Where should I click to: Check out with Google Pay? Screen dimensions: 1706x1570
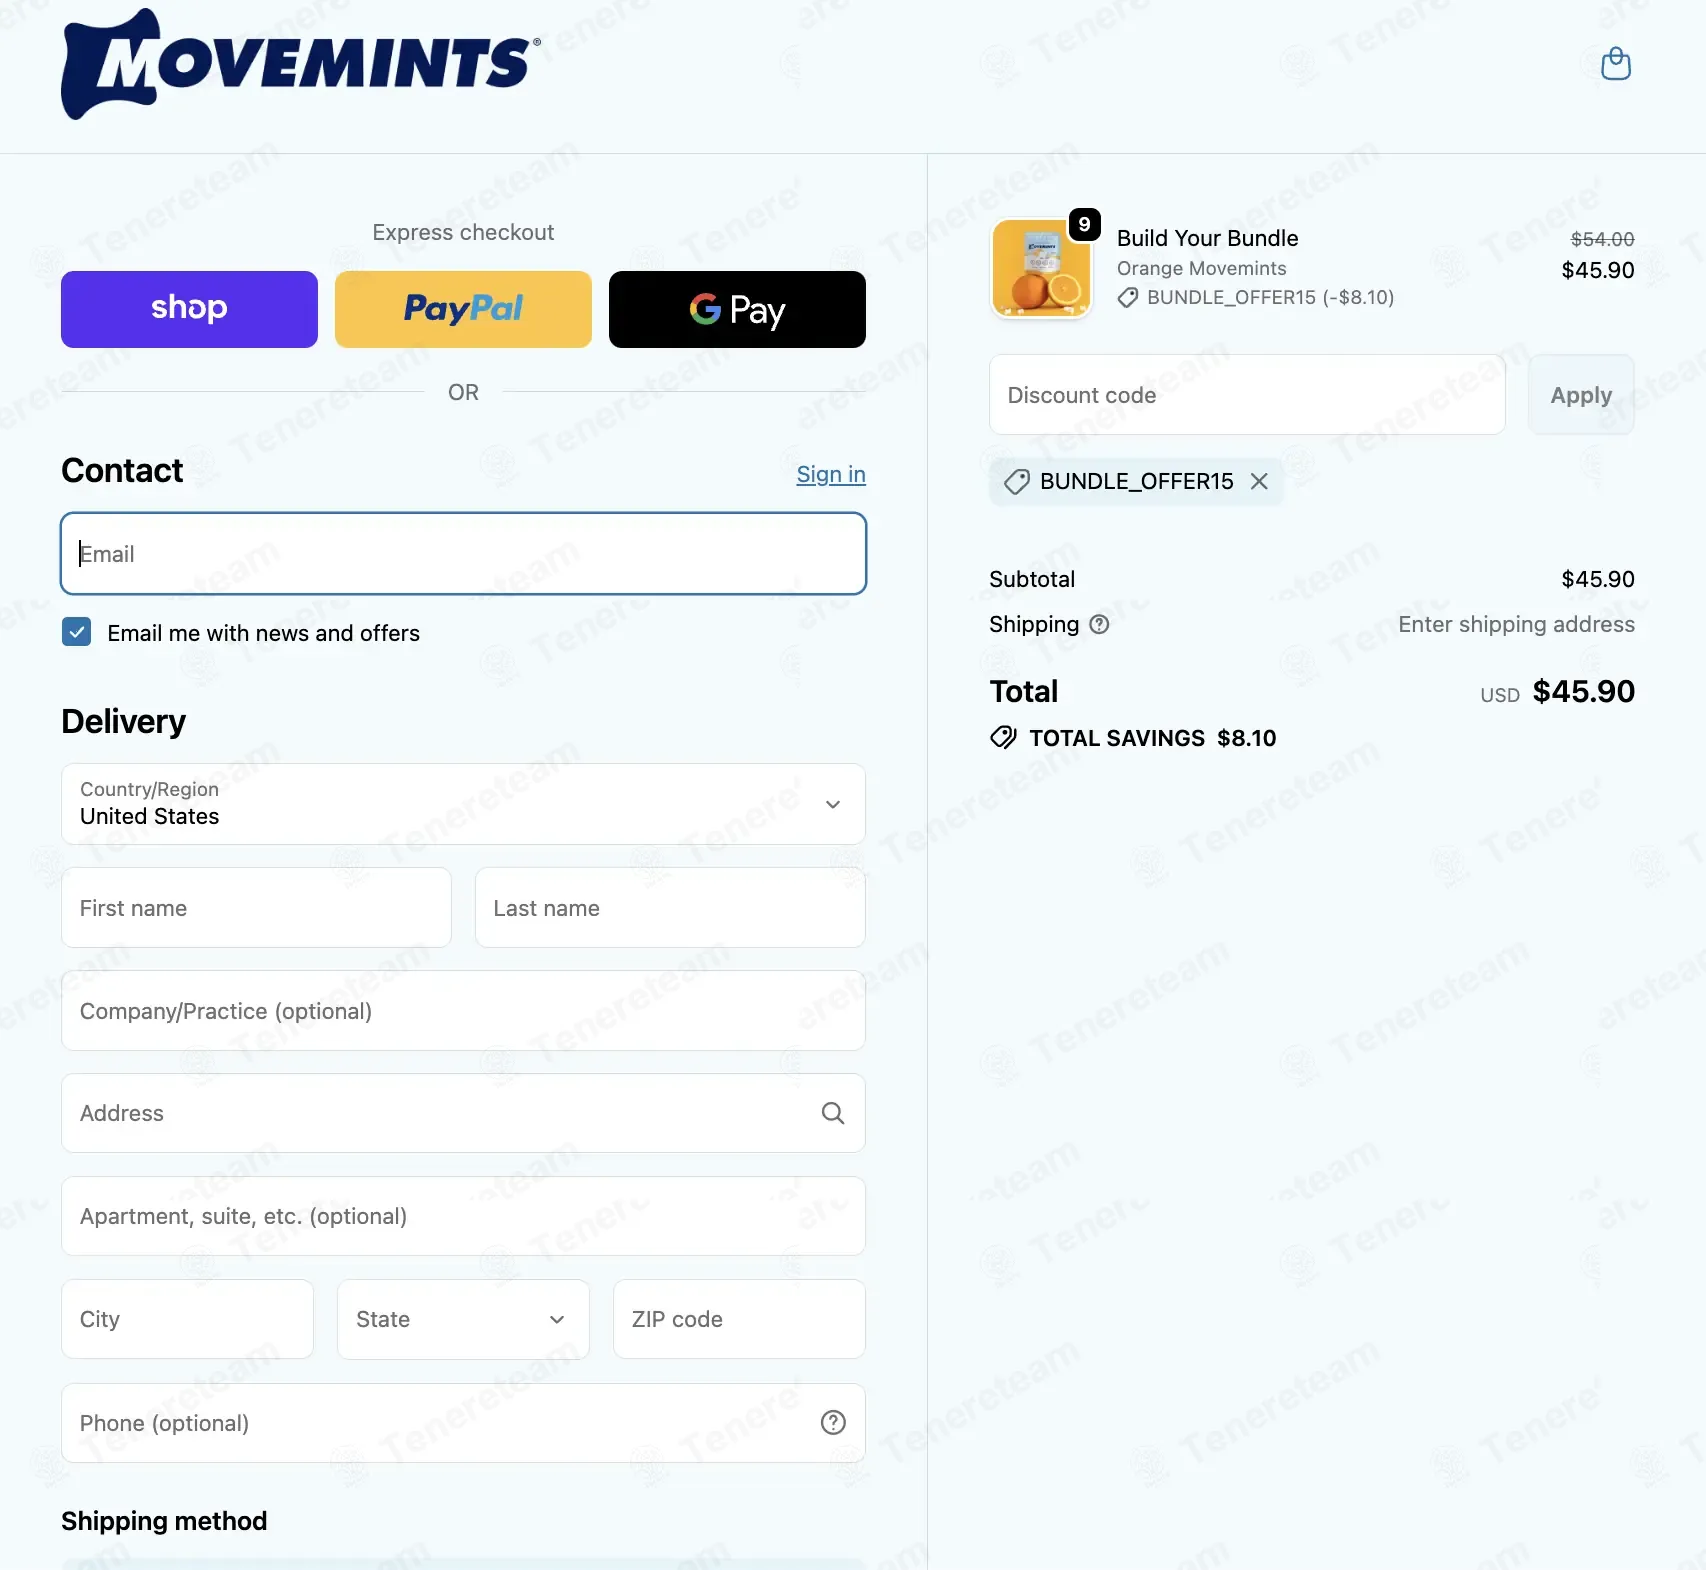click(x=737, y=309)
